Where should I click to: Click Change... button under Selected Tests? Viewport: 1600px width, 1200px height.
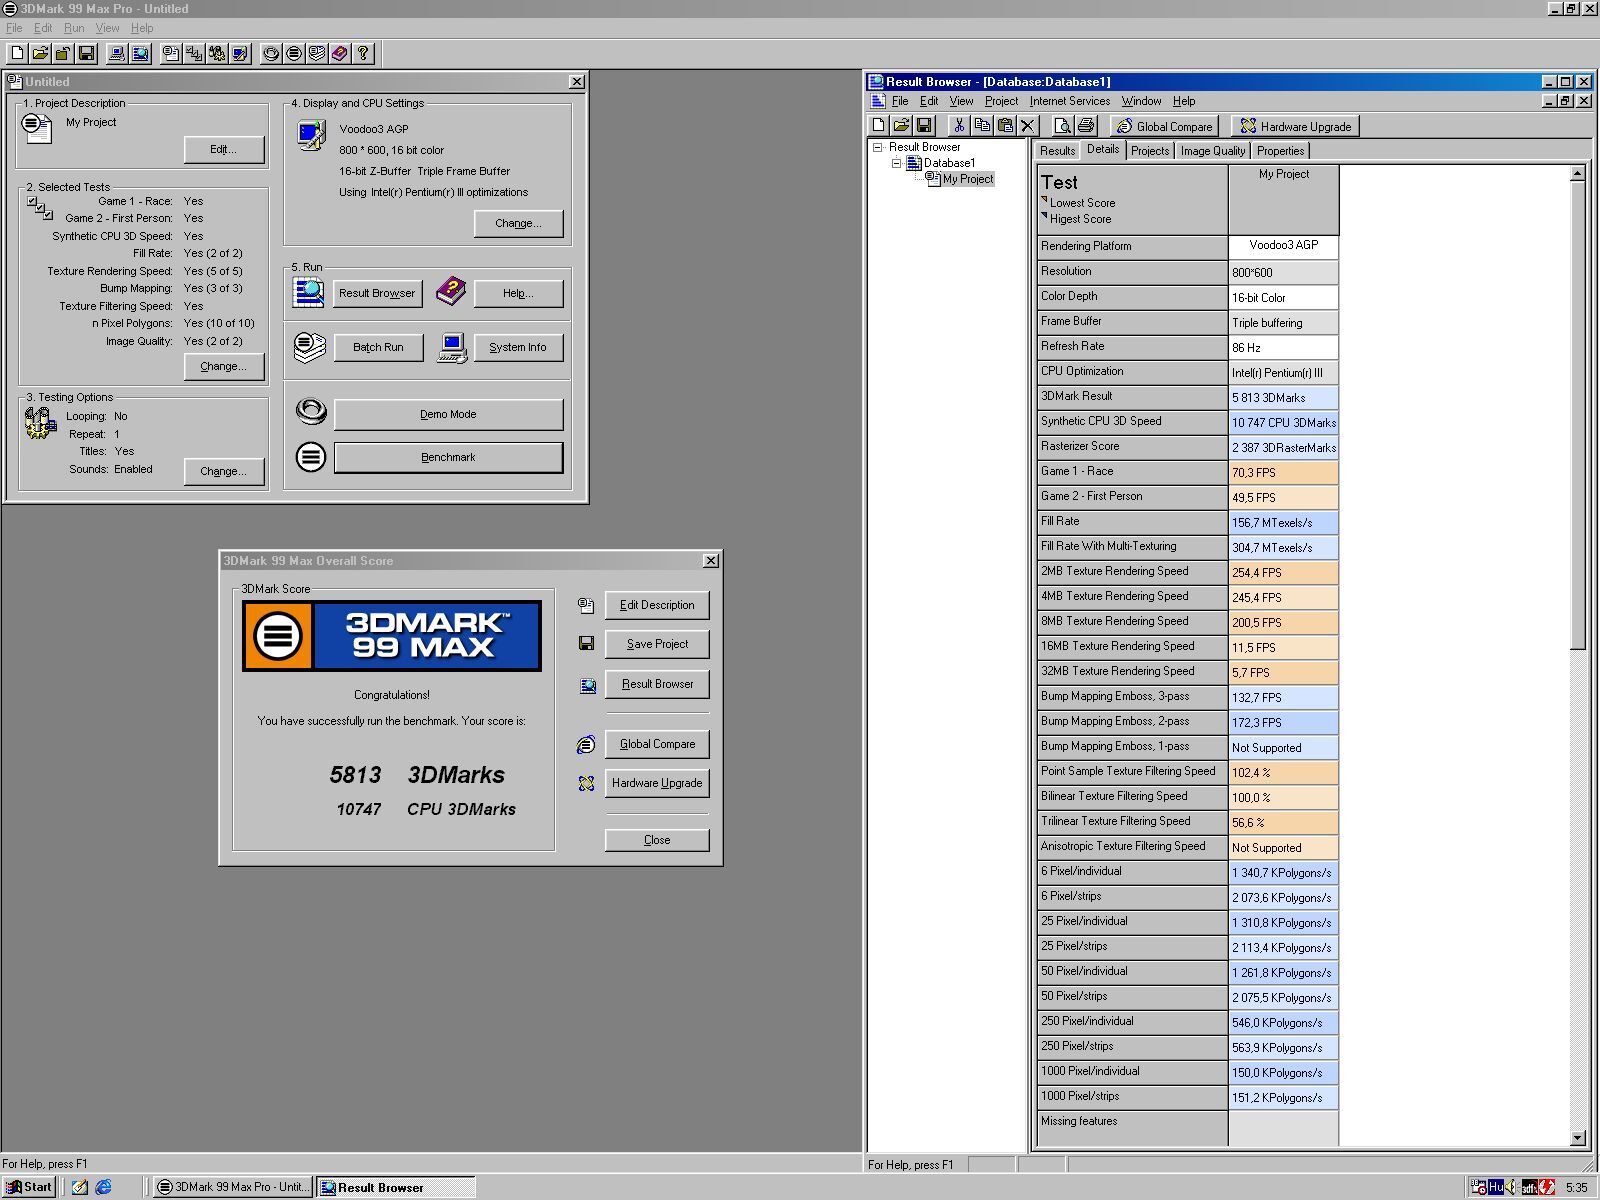click(224, 366)
